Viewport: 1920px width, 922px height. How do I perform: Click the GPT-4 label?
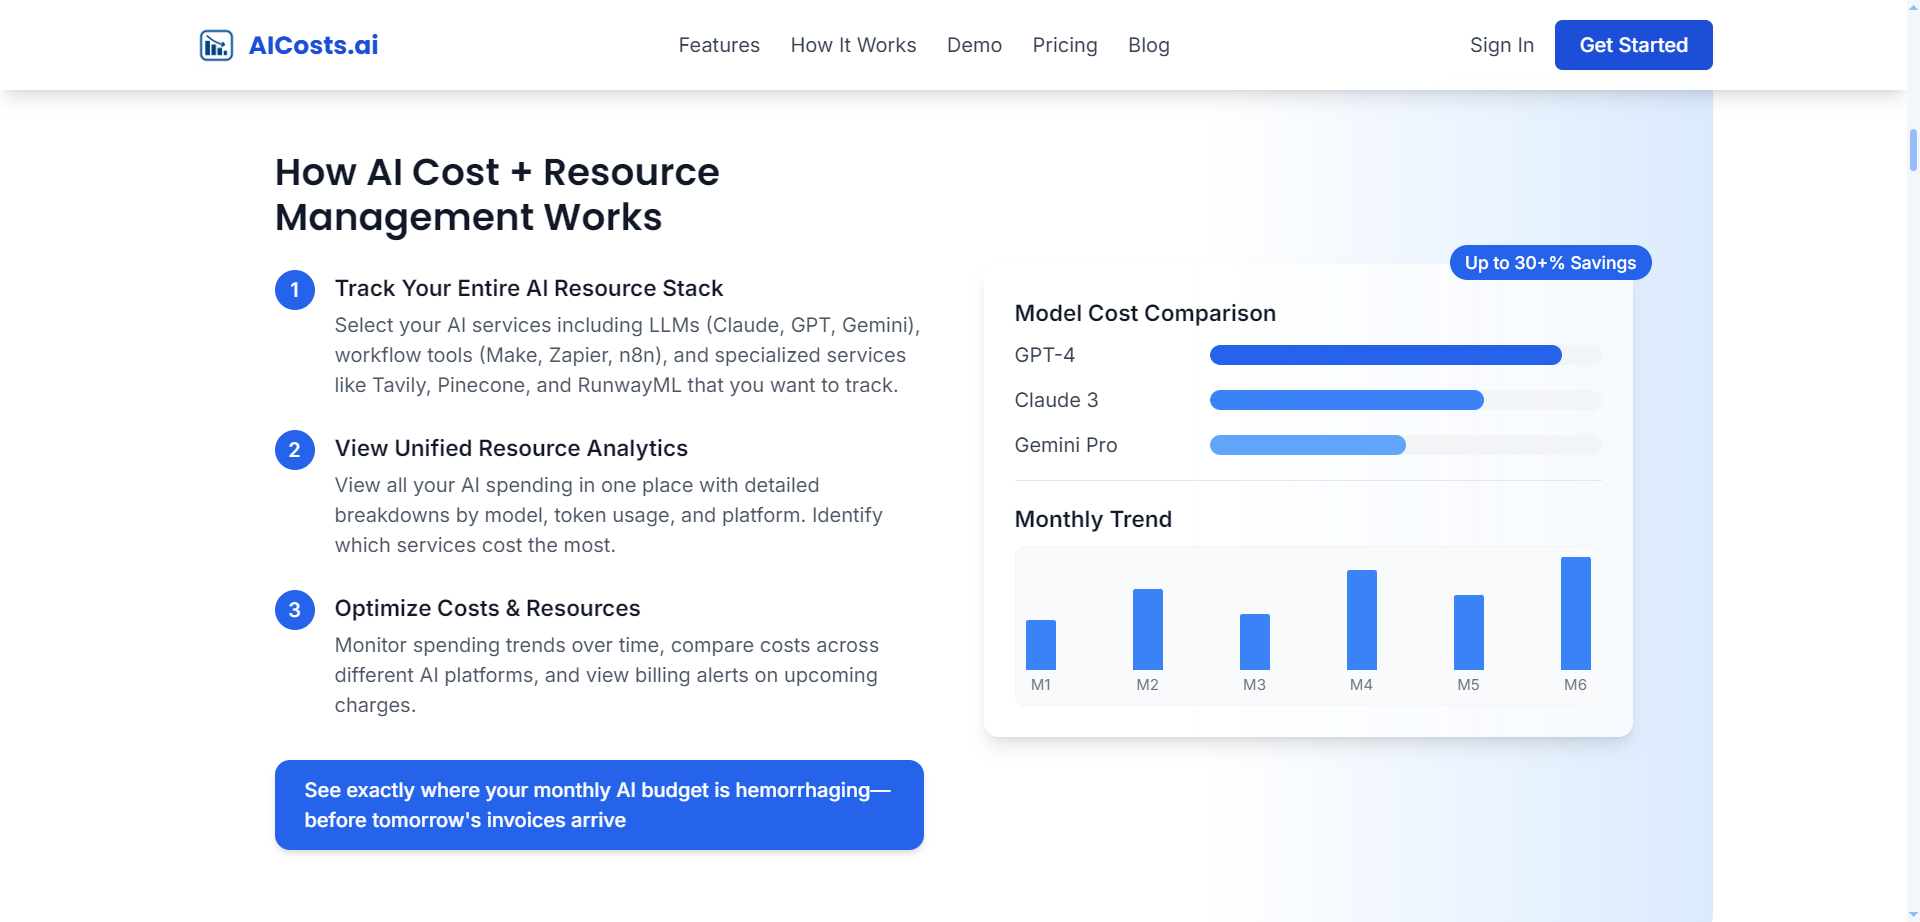1044,355
